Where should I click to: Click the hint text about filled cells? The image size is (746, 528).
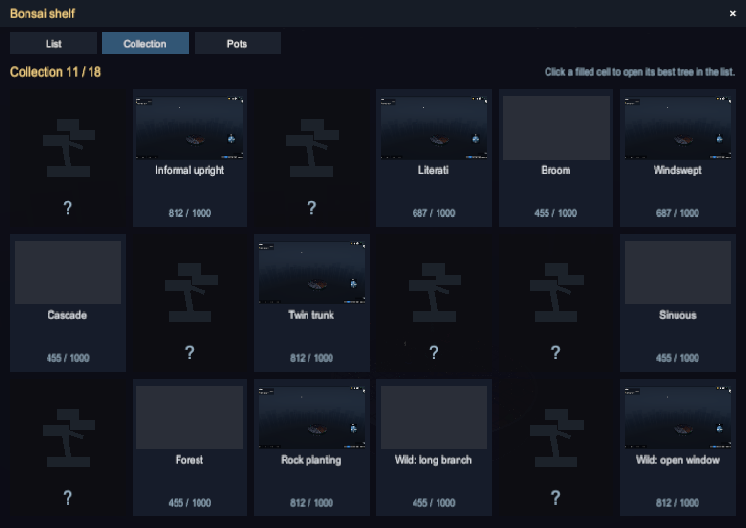(x=640, y=72)
